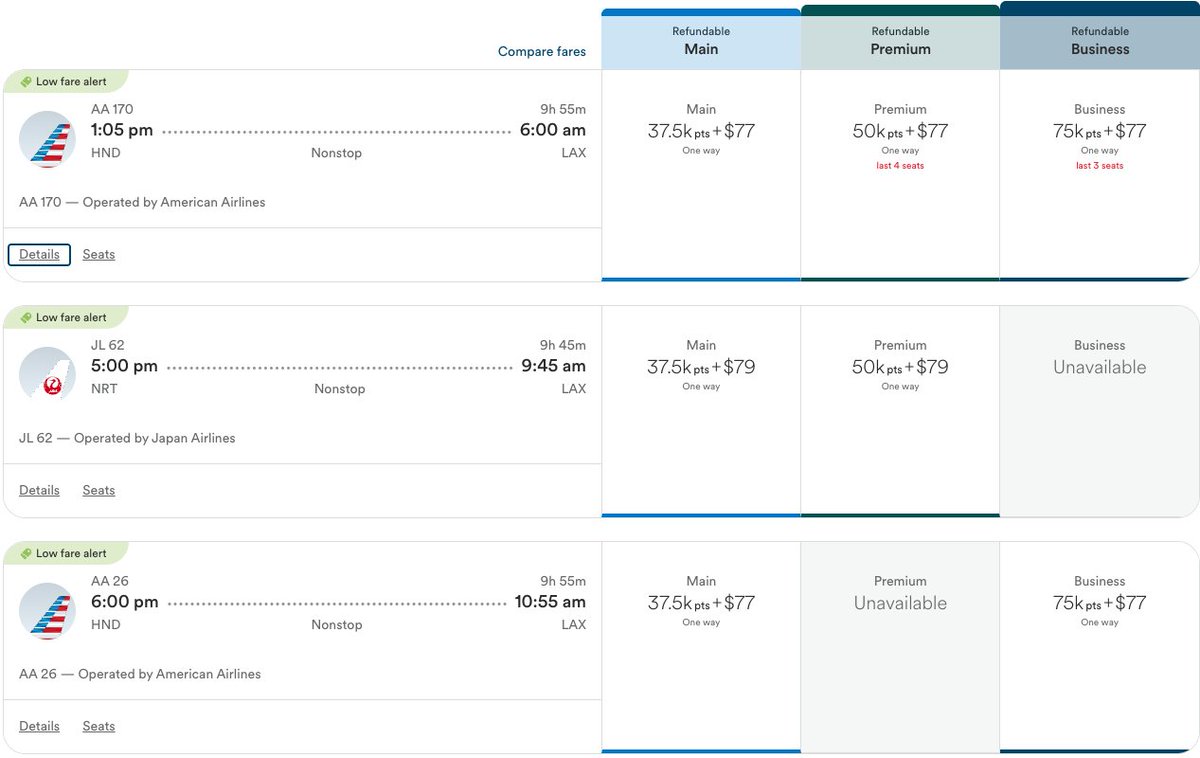1200x758 pixels.
Task: Click the Low fare alert tag on AA 26
Action: tap(64, 554)
